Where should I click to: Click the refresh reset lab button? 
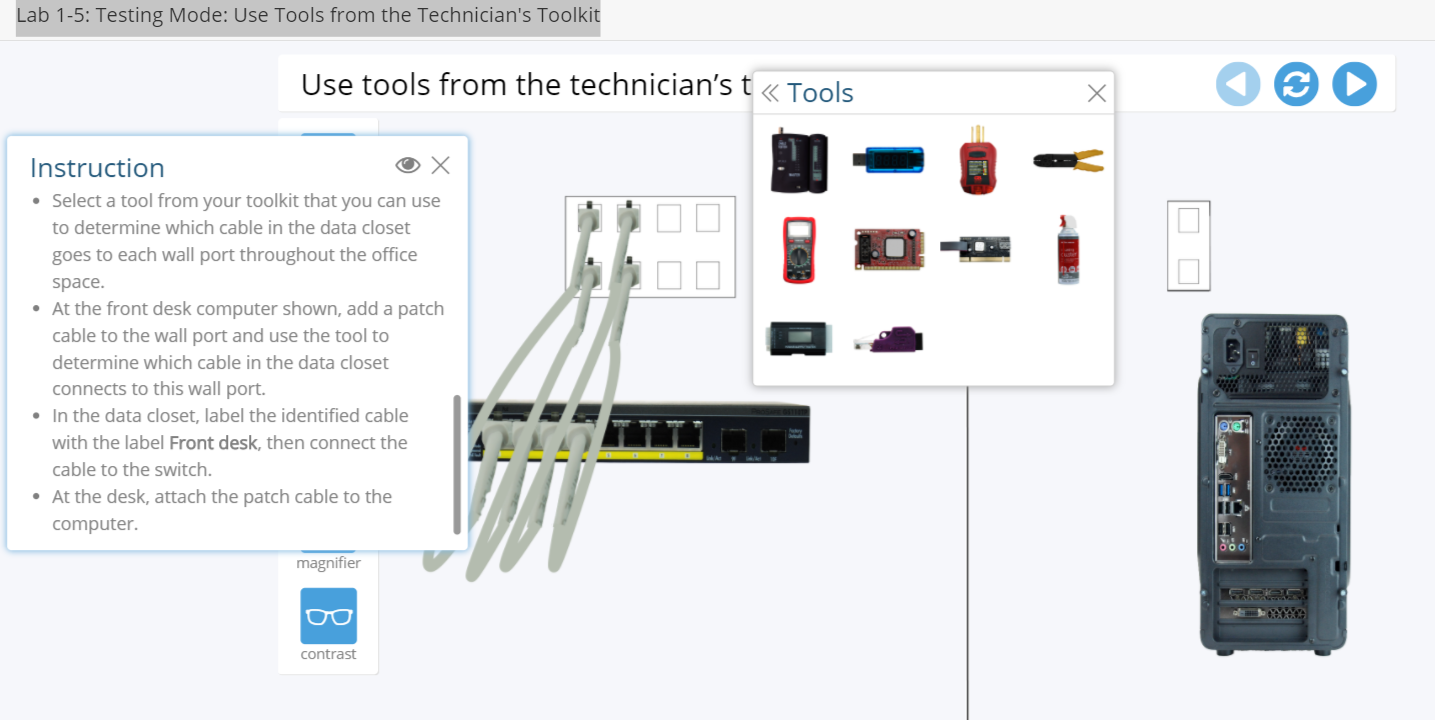coord(1296,84)
